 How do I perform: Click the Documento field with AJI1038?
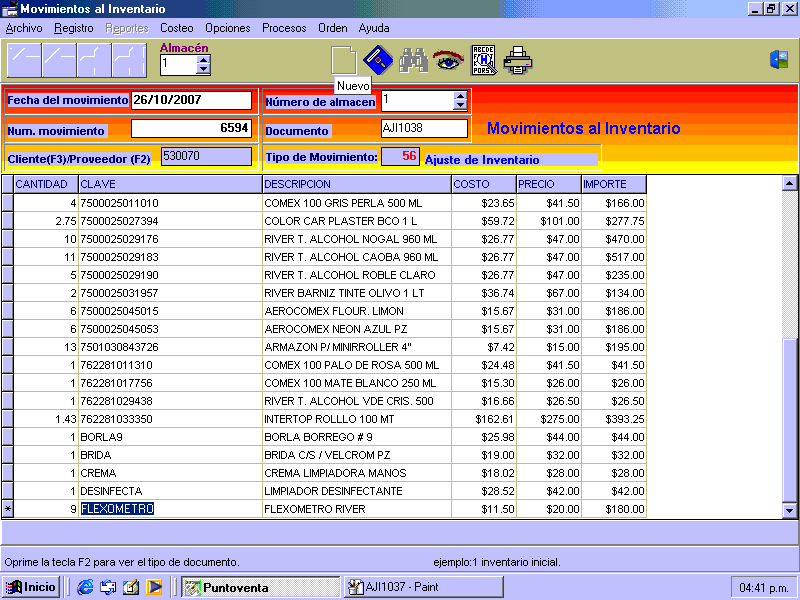click(424, 129)
